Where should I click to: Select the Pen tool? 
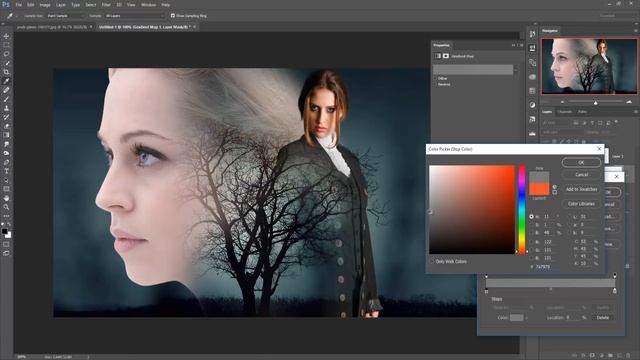pyautogui.click(x=6, y=162)
